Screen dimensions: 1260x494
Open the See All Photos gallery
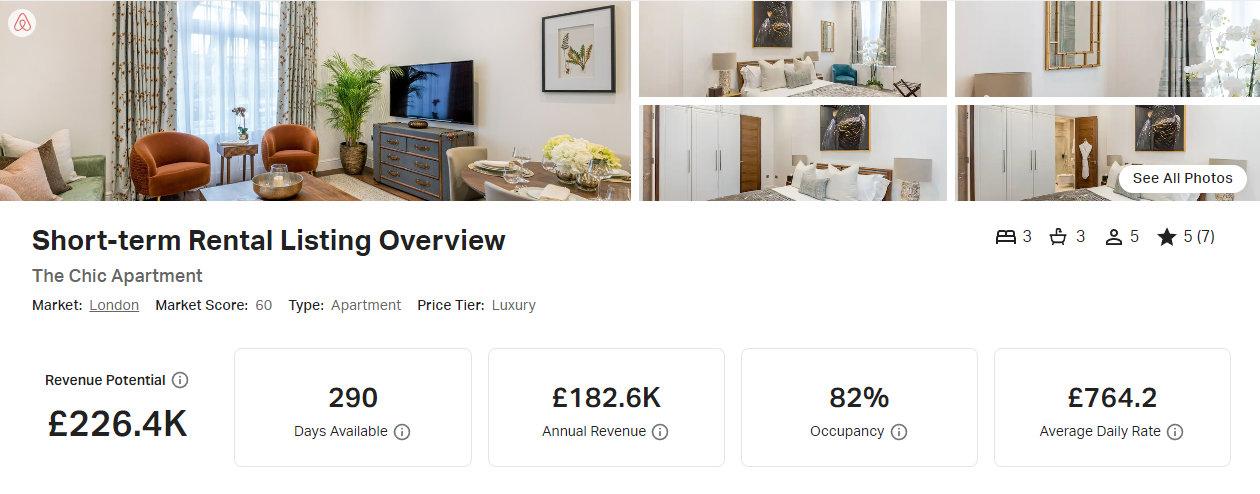[x=1183, y=178]
